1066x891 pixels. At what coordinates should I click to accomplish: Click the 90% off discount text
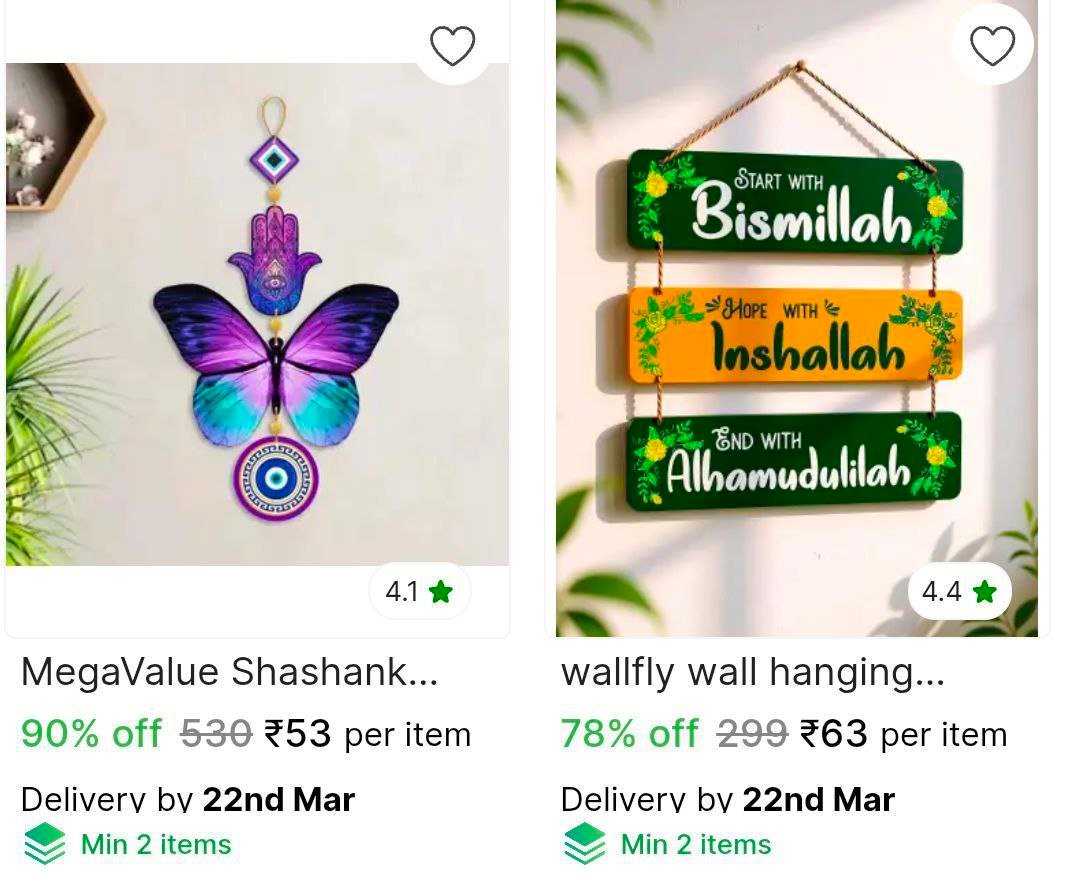click(x=92, y=734)
